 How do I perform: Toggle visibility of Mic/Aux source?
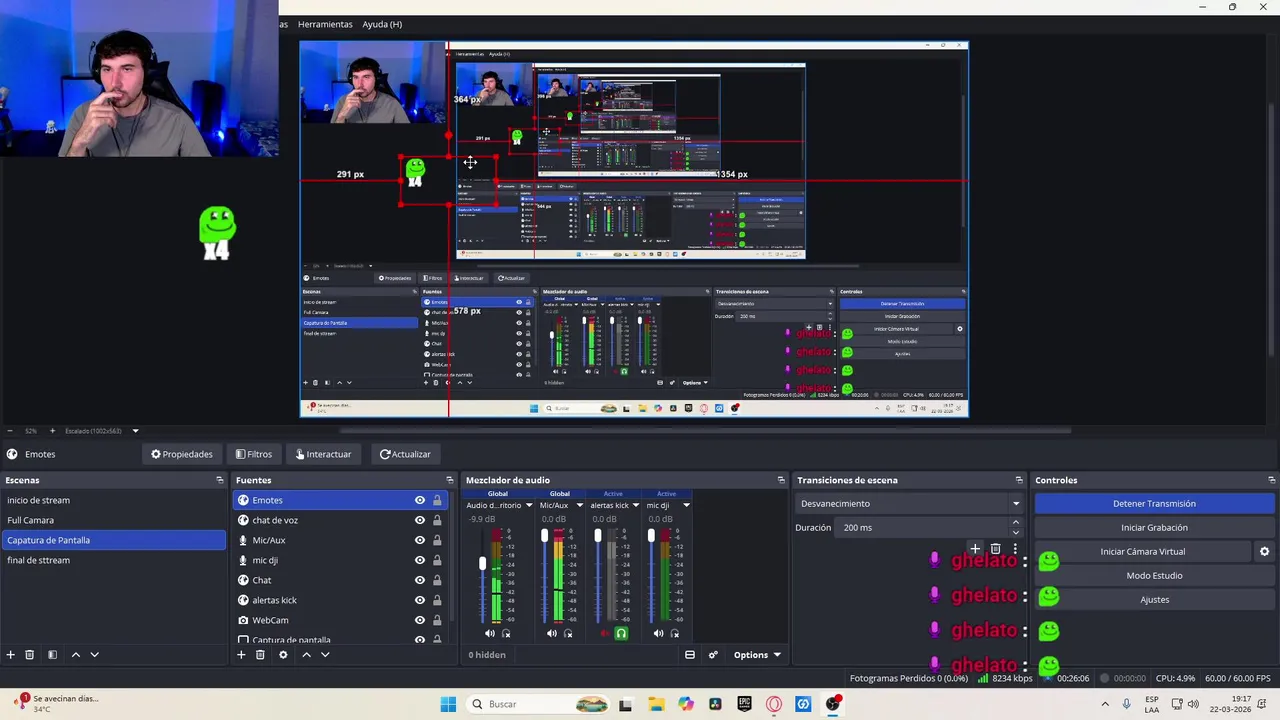(420, 540)
